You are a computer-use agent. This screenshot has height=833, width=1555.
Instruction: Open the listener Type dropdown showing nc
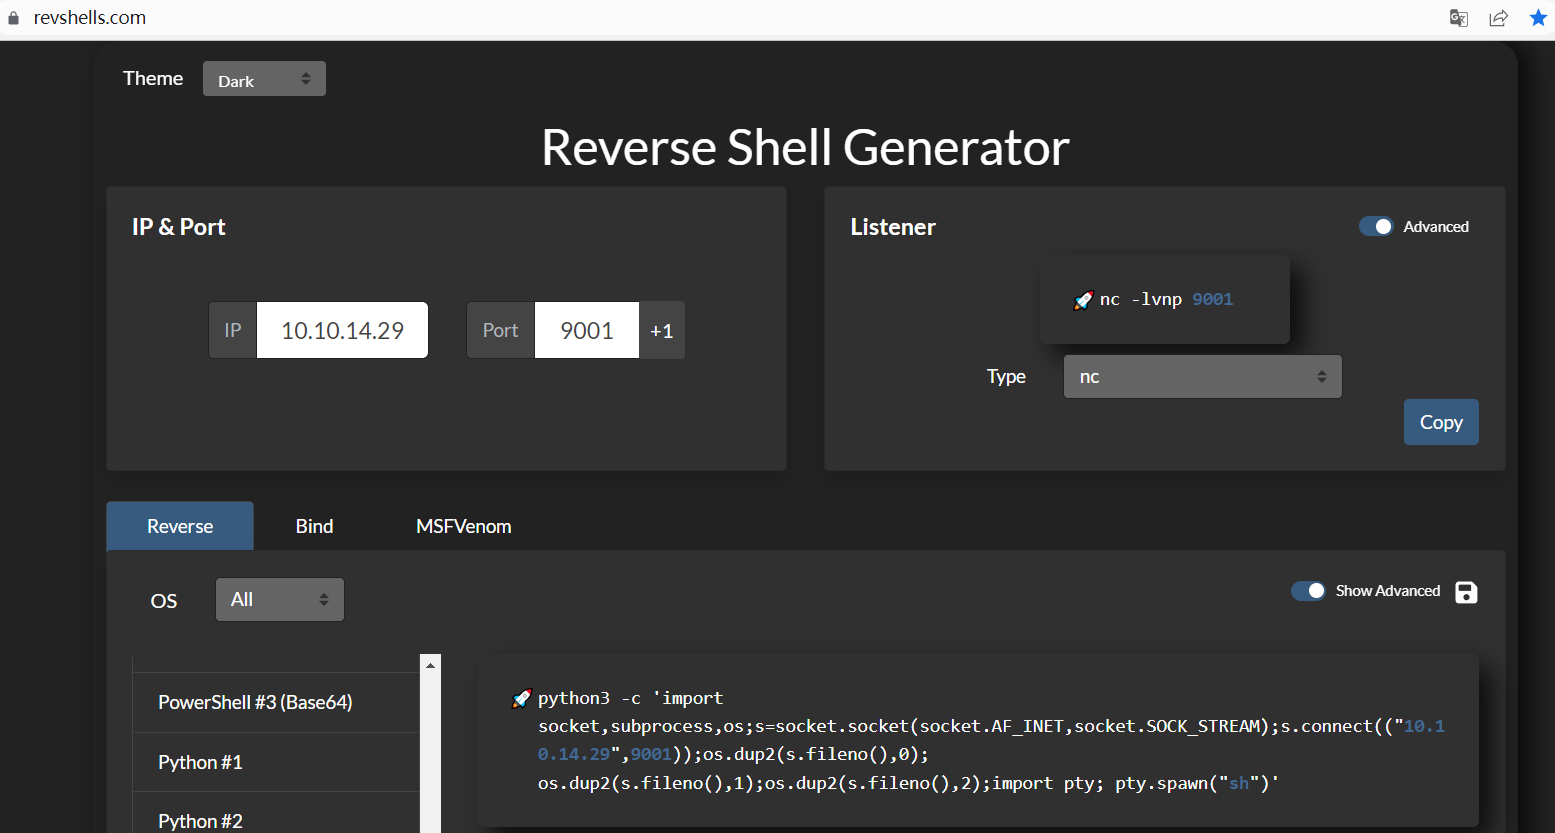pyautogui.click(x=1202, y=377)
